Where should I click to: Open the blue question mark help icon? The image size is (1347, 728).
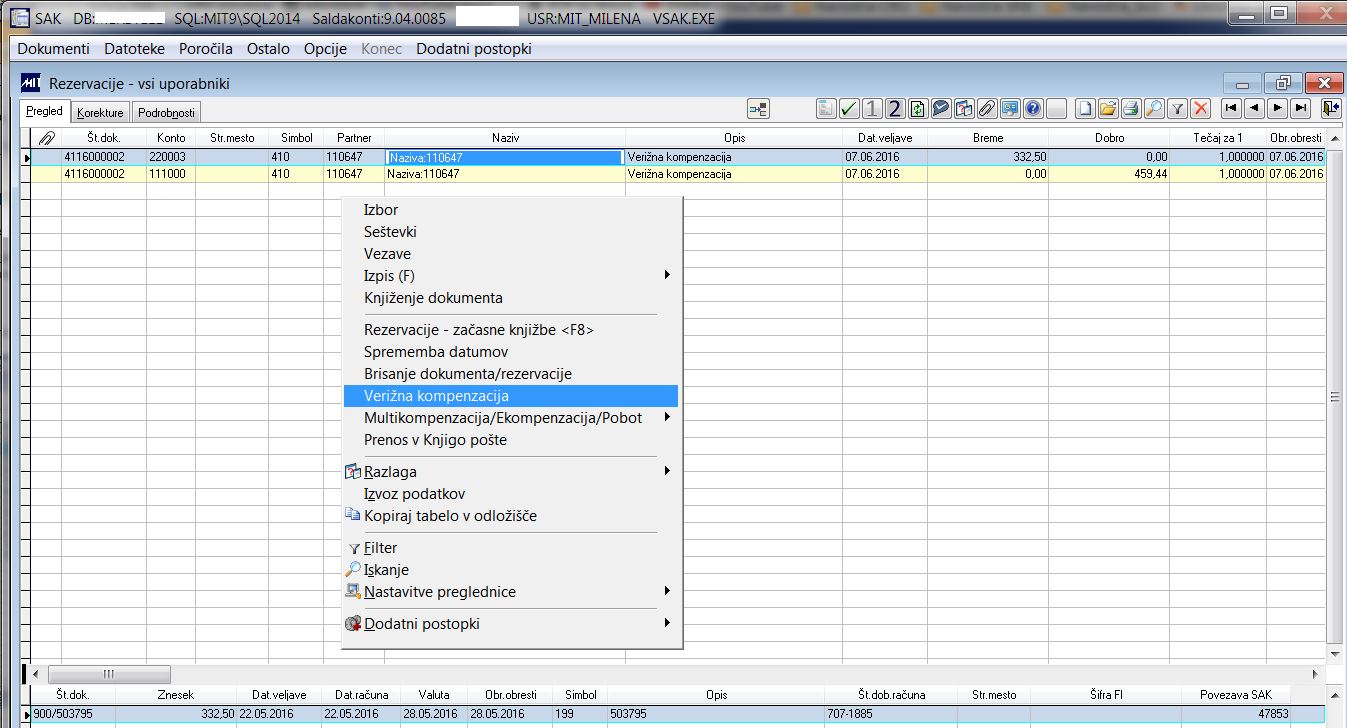1033,108
